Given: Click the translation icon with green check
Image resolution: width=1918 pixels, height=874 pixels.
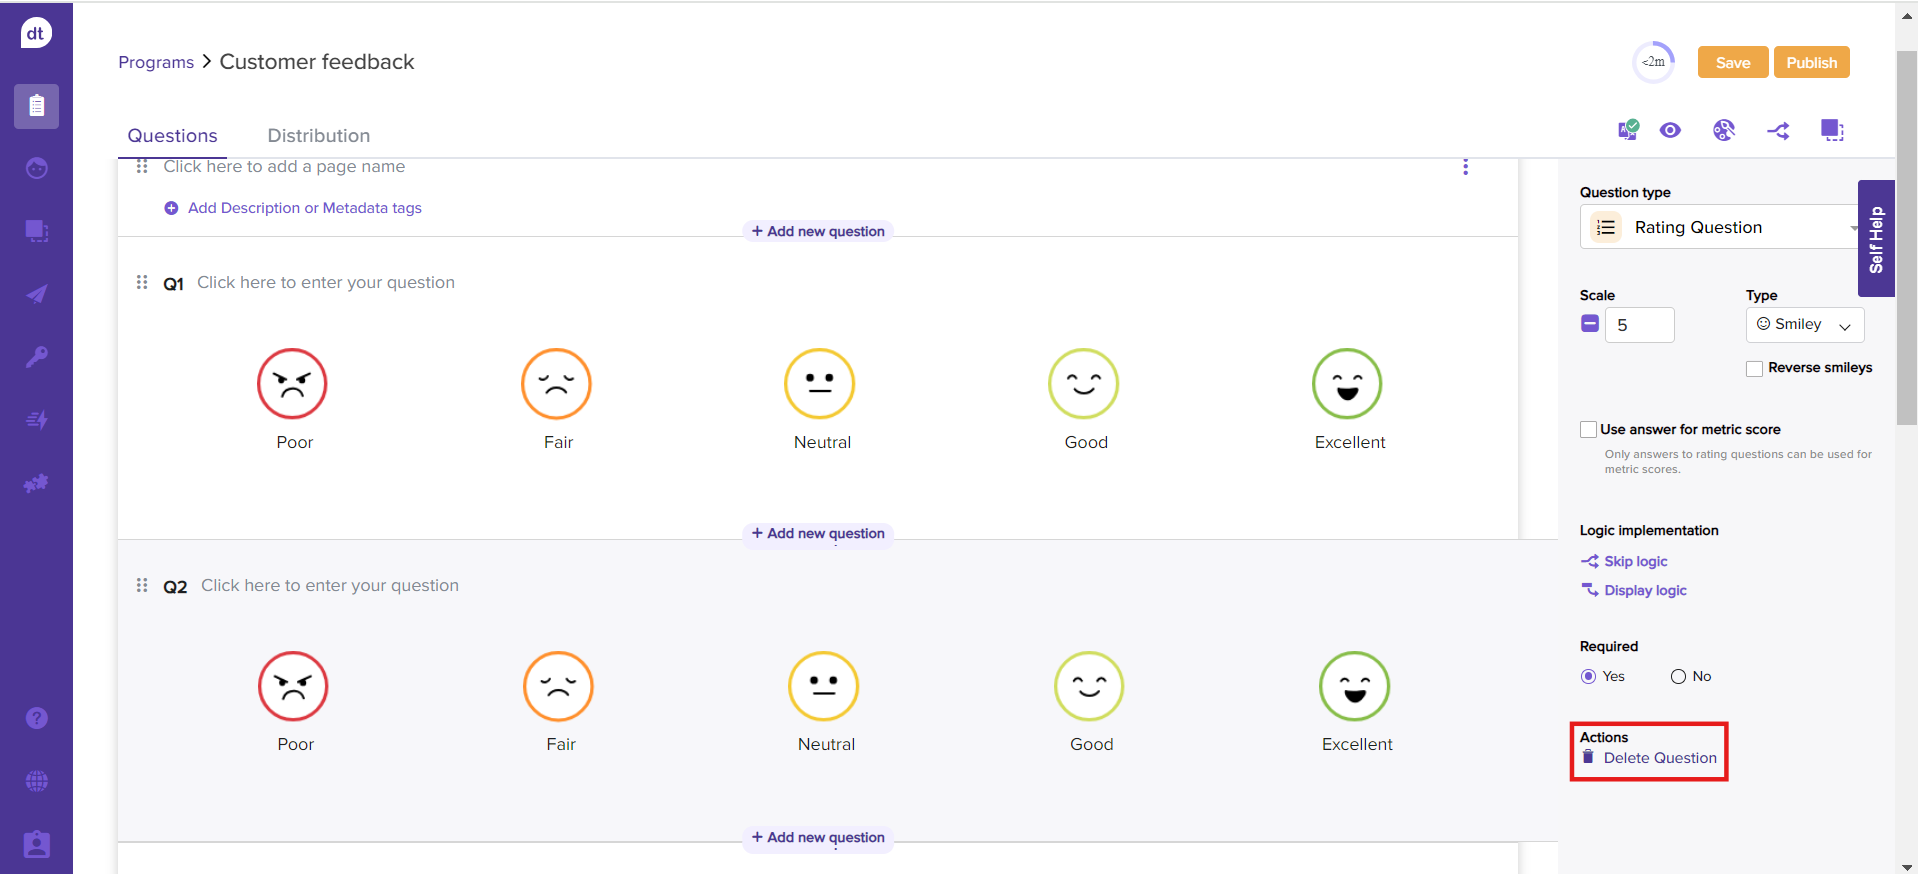Looking at the screenshot, I should tap(1628, 130).
